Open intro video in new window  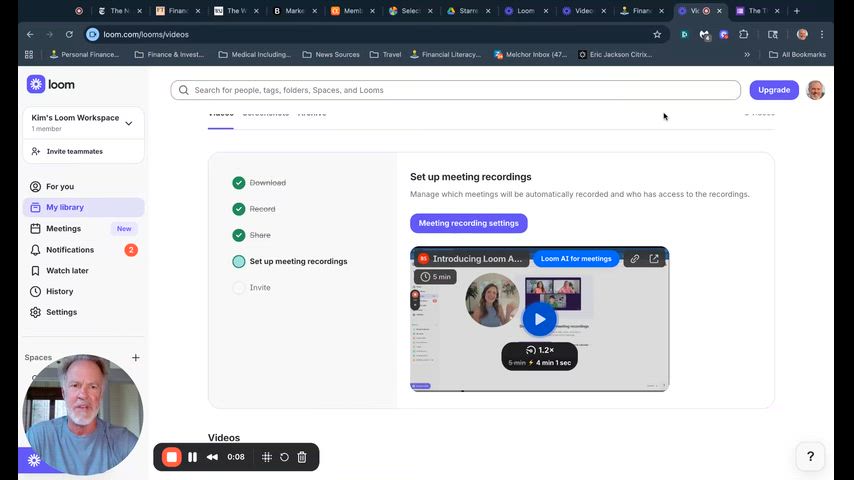654,259
